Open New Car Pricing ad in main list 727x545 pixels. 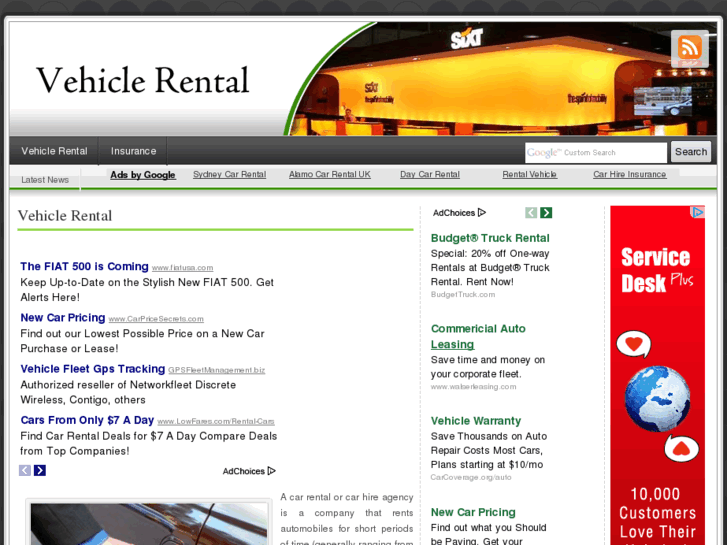click(x=63, y=318)
